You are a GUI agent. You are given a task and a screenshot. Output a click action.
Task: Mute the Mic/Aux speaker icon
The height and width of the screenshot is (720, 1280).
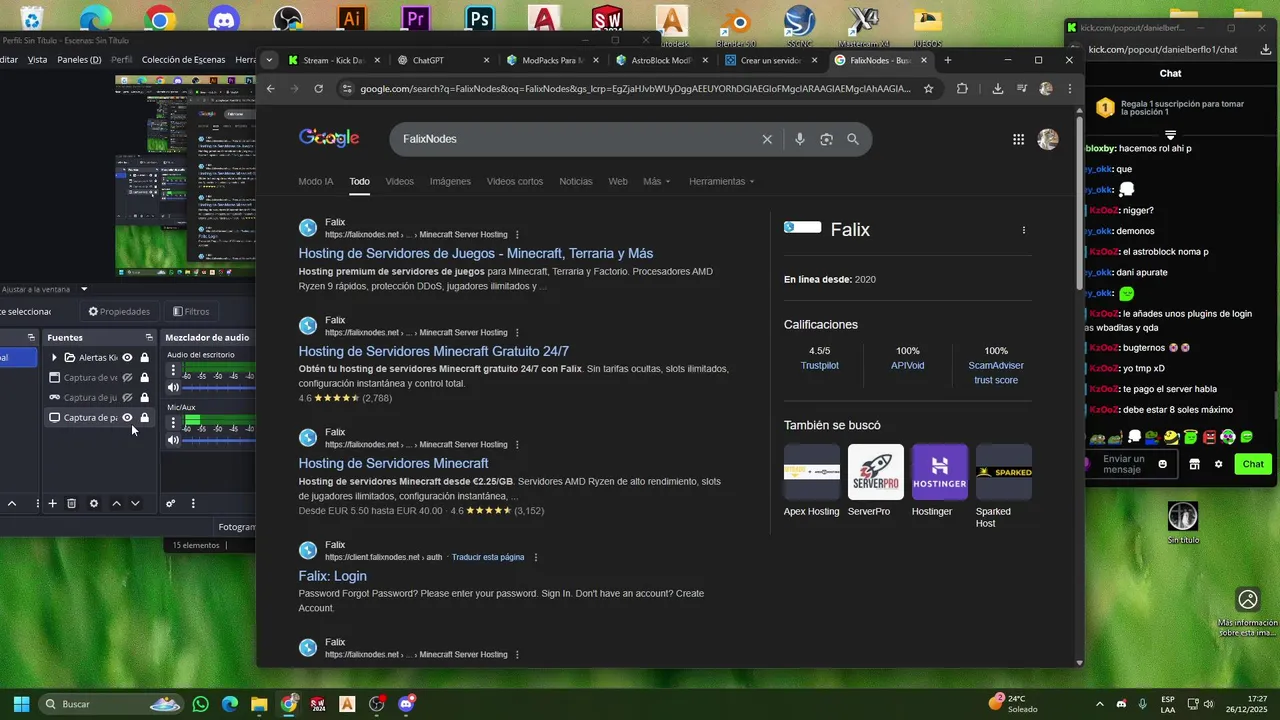tap(173, 440)
